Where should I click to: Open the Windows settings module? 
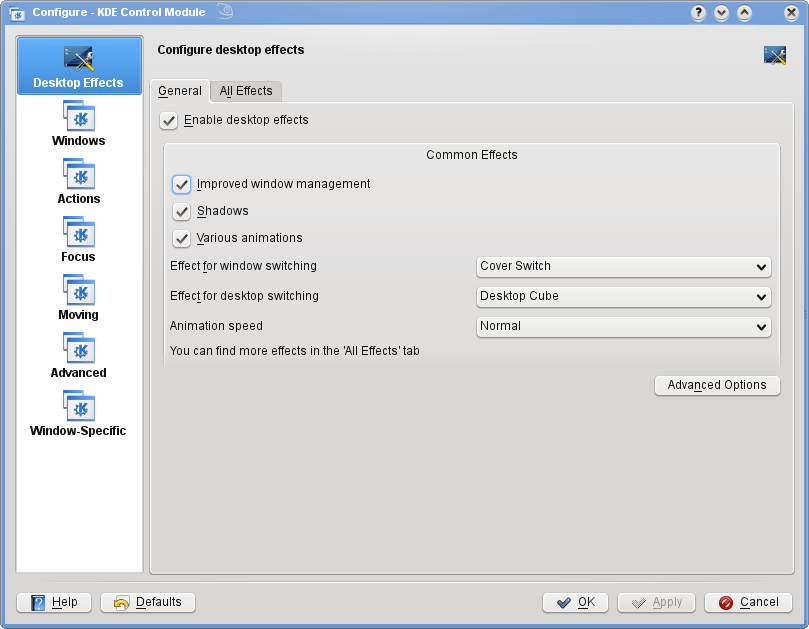pyautogui.click(x=78, y=124)
